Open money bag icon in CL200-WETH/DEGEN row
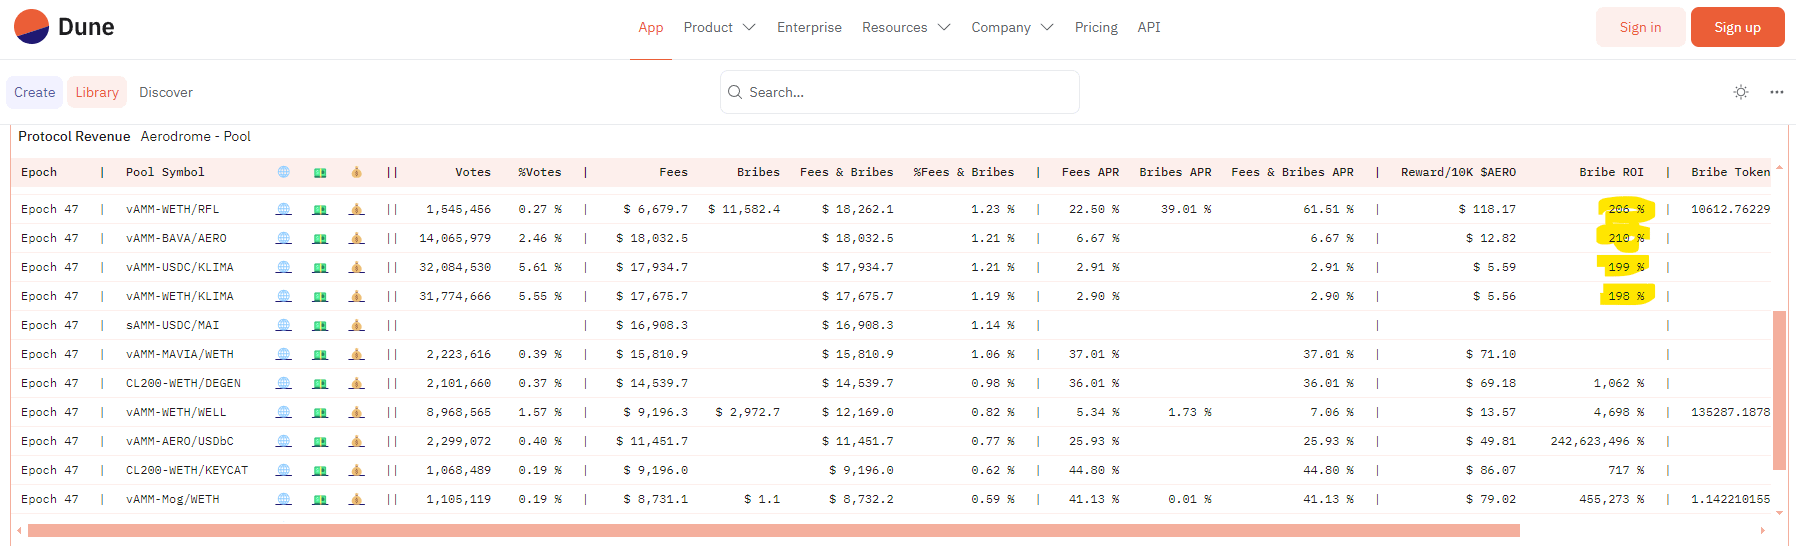Image resolution: width=1796 pixels, height=546 pixels. 356,383
